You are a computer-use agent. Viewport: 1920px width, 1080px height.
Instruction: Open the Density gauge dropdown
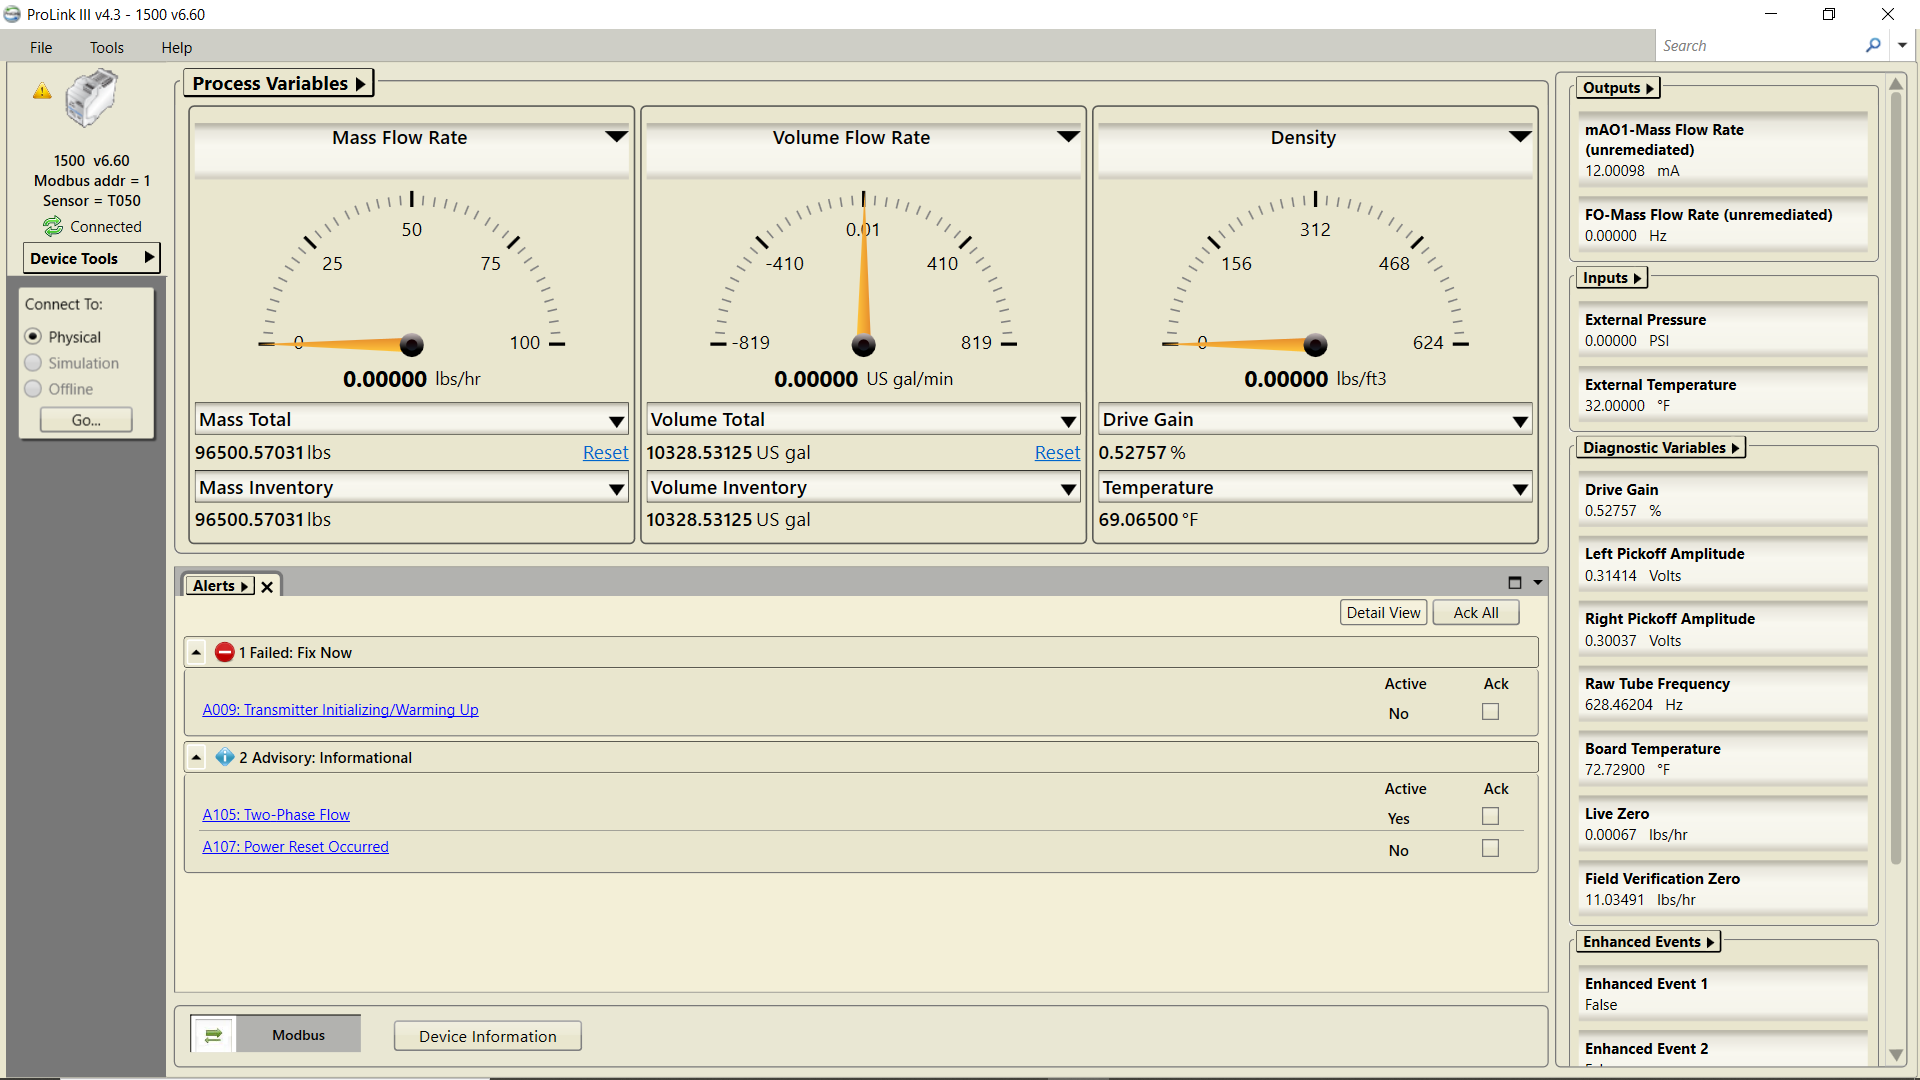pos(1519,136)
